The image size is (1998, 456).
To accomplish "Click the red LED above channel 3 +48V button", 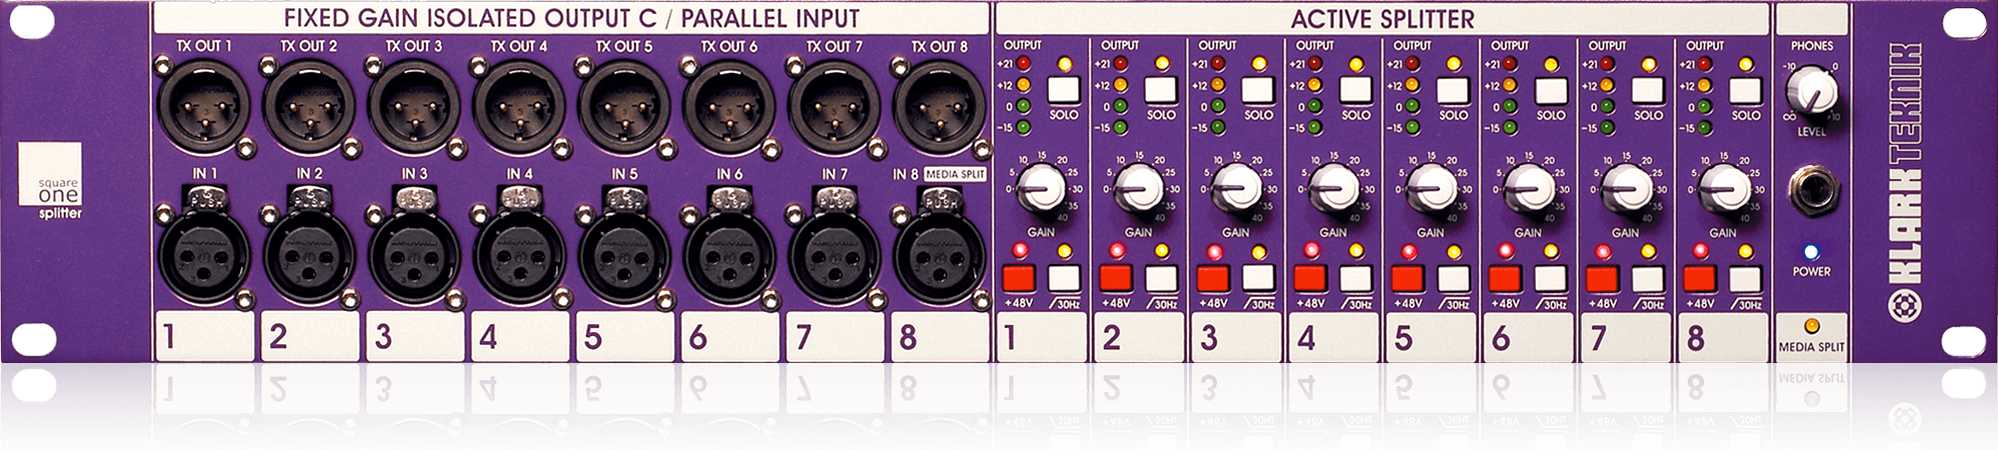I will click(x=1214, y=250).
